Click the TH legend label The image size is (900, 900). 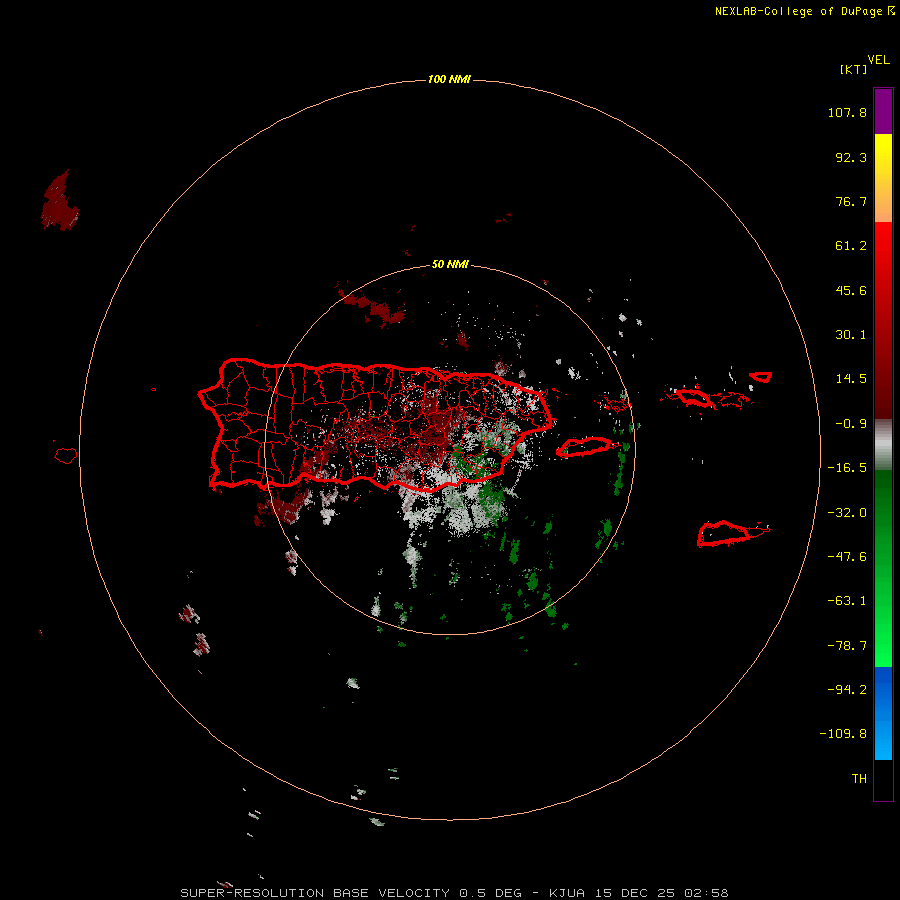pos(859,779)
